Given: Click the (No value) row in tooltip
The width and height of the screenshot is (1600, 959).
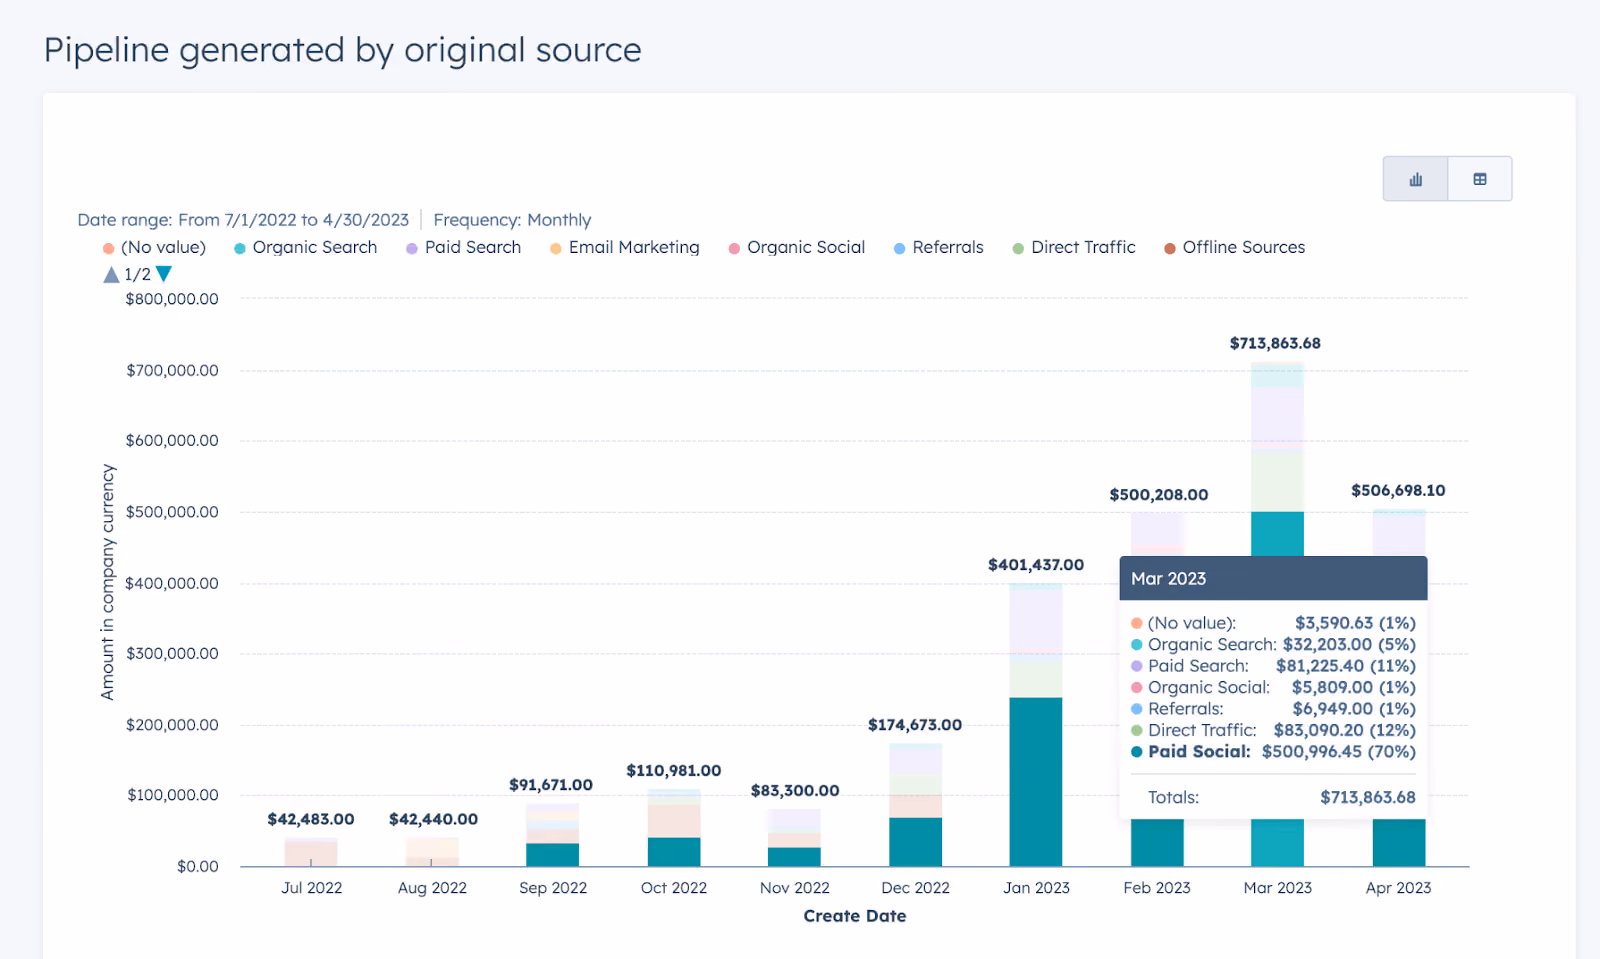Looking at the screenshot, I should point(1274,623).
